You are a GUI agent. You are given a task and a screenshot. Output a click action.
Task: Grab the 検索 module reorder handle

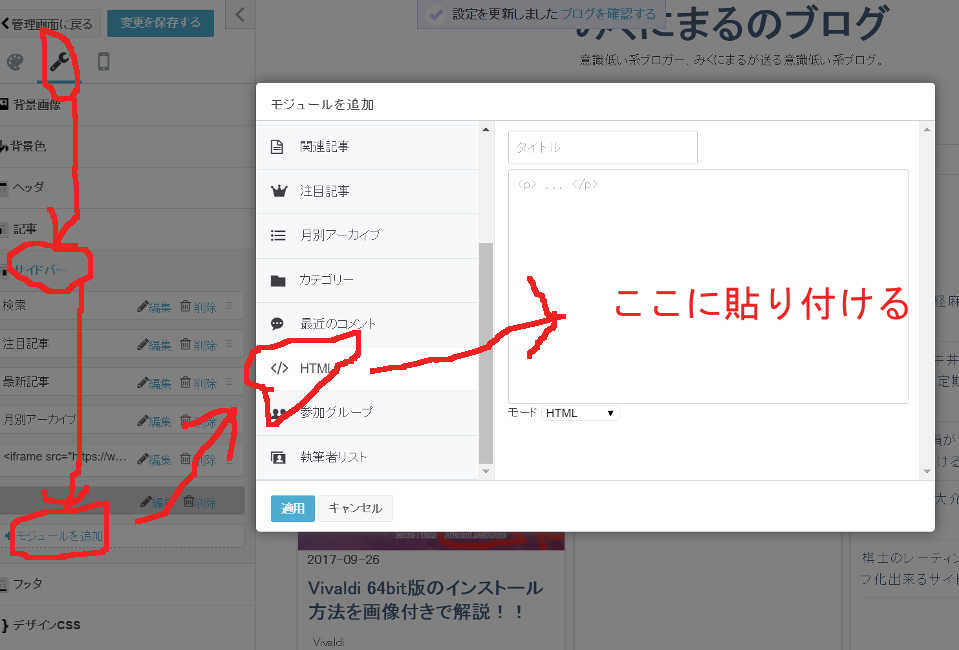pos(229,305)
